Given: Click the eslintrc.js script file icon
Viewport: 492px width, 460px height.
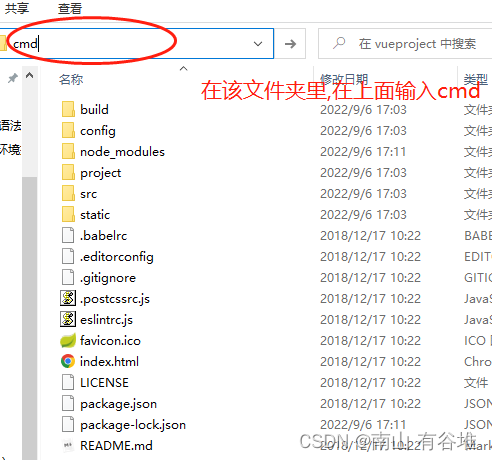Looking at the screenshot, I should [68, 319].
